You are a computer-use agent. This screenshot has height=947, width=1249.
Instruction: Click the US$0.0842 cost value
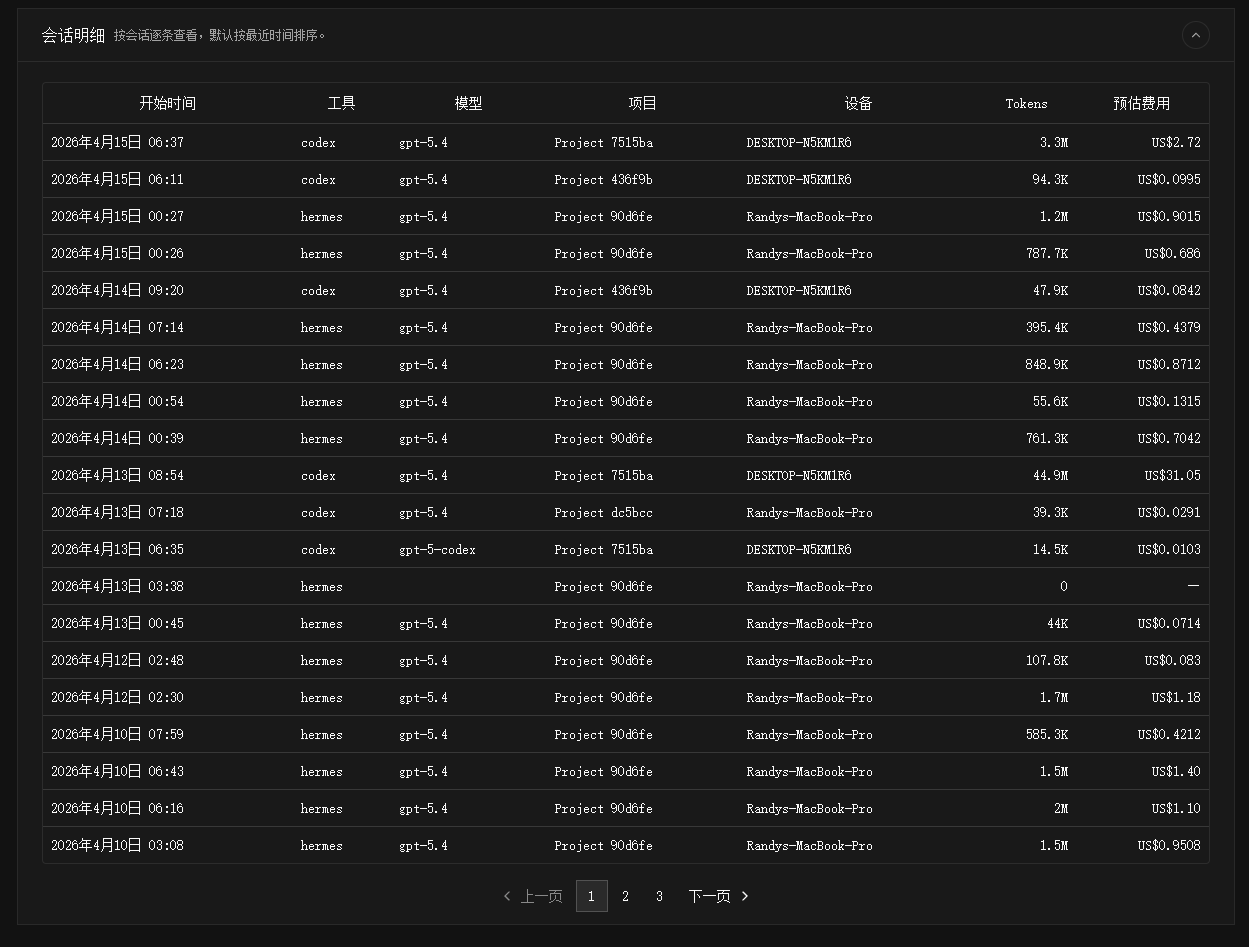coord(1169,290)
